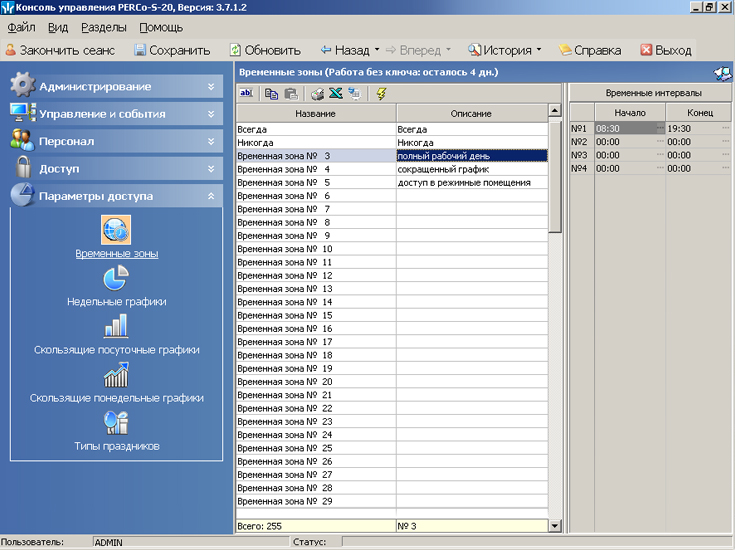This screenshot has height=550, width=735.
Task: Click the Начало column header
Action: pos(630,113)
